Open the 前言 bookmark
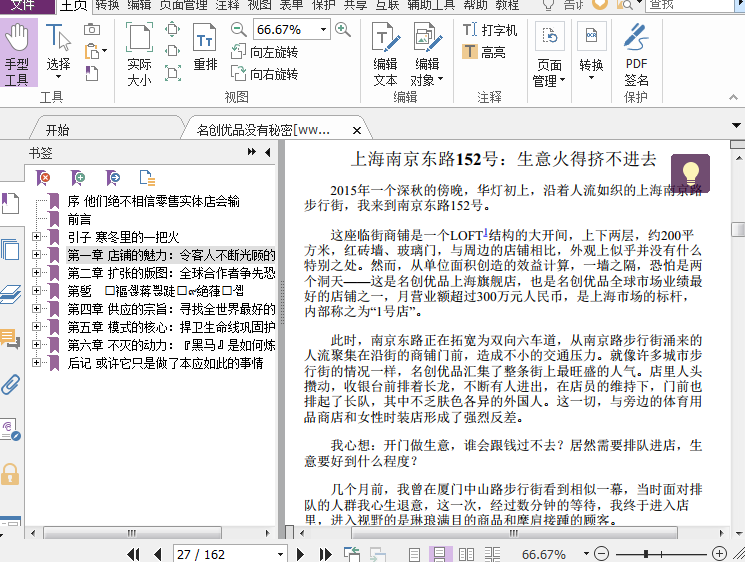The height and width of the screenshot is (562, 745). pyautogui.click(x=79, y=219)
